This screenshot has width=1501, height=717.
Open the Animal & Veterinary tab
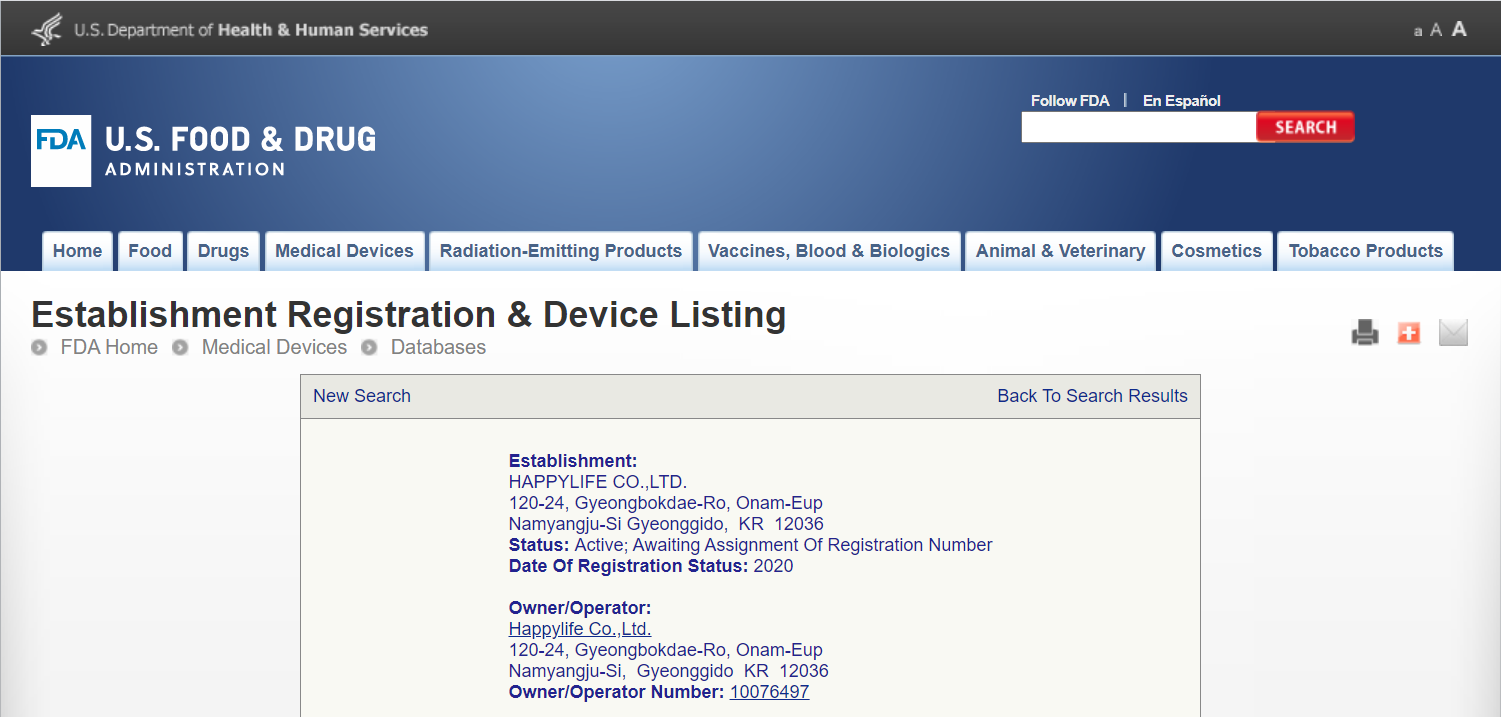tap(1060, 251)
